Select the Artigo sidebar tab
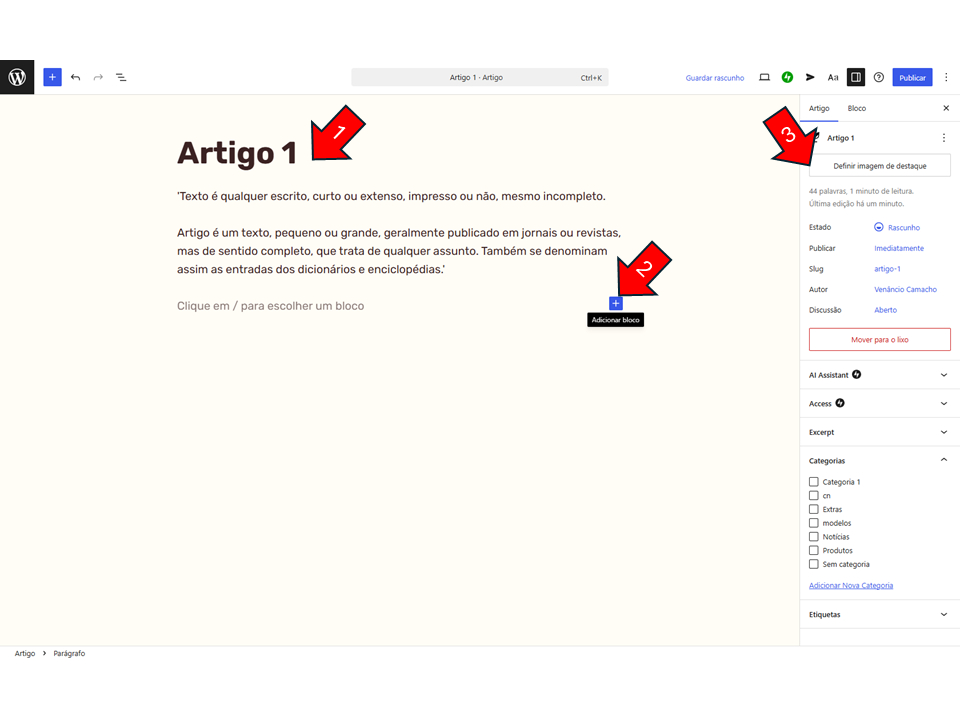The width and height of the screenshot is (960, 720). pos(819,108)
